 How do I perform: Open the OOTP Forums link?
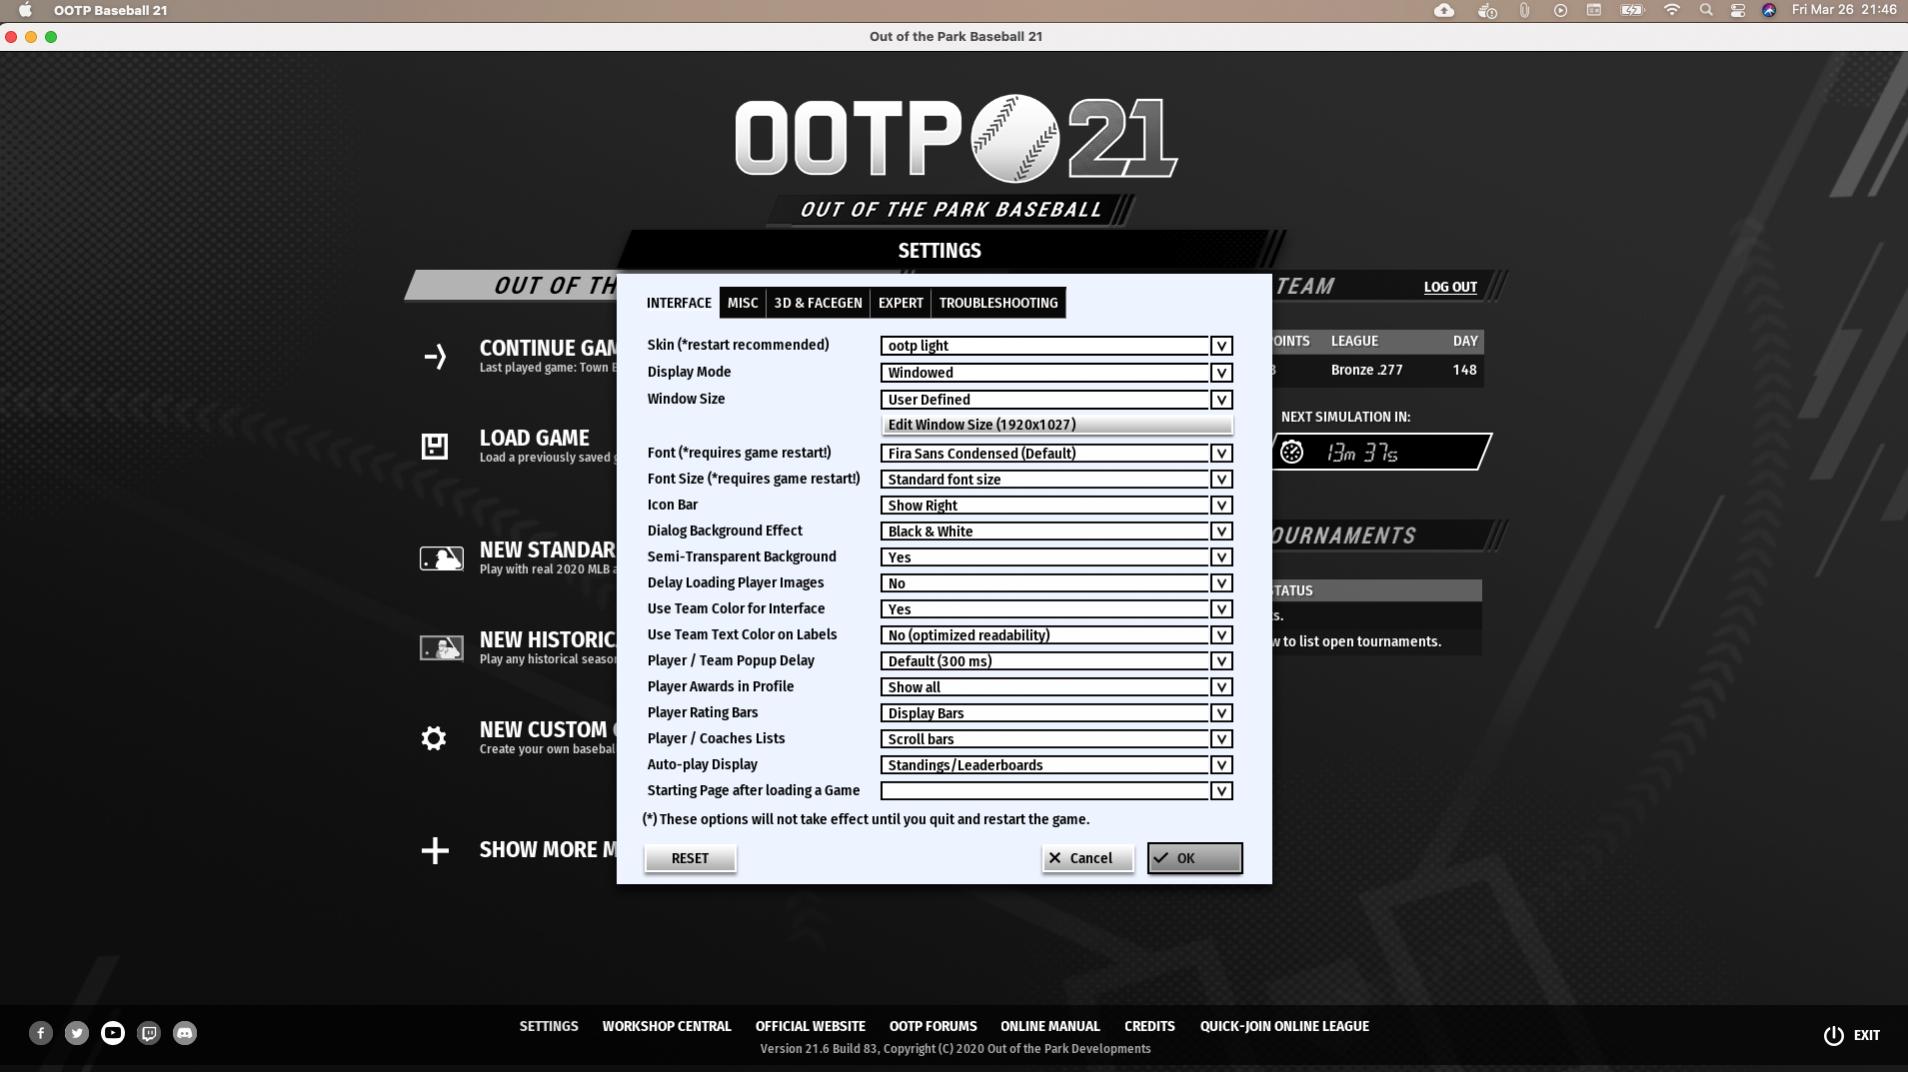933,1027
